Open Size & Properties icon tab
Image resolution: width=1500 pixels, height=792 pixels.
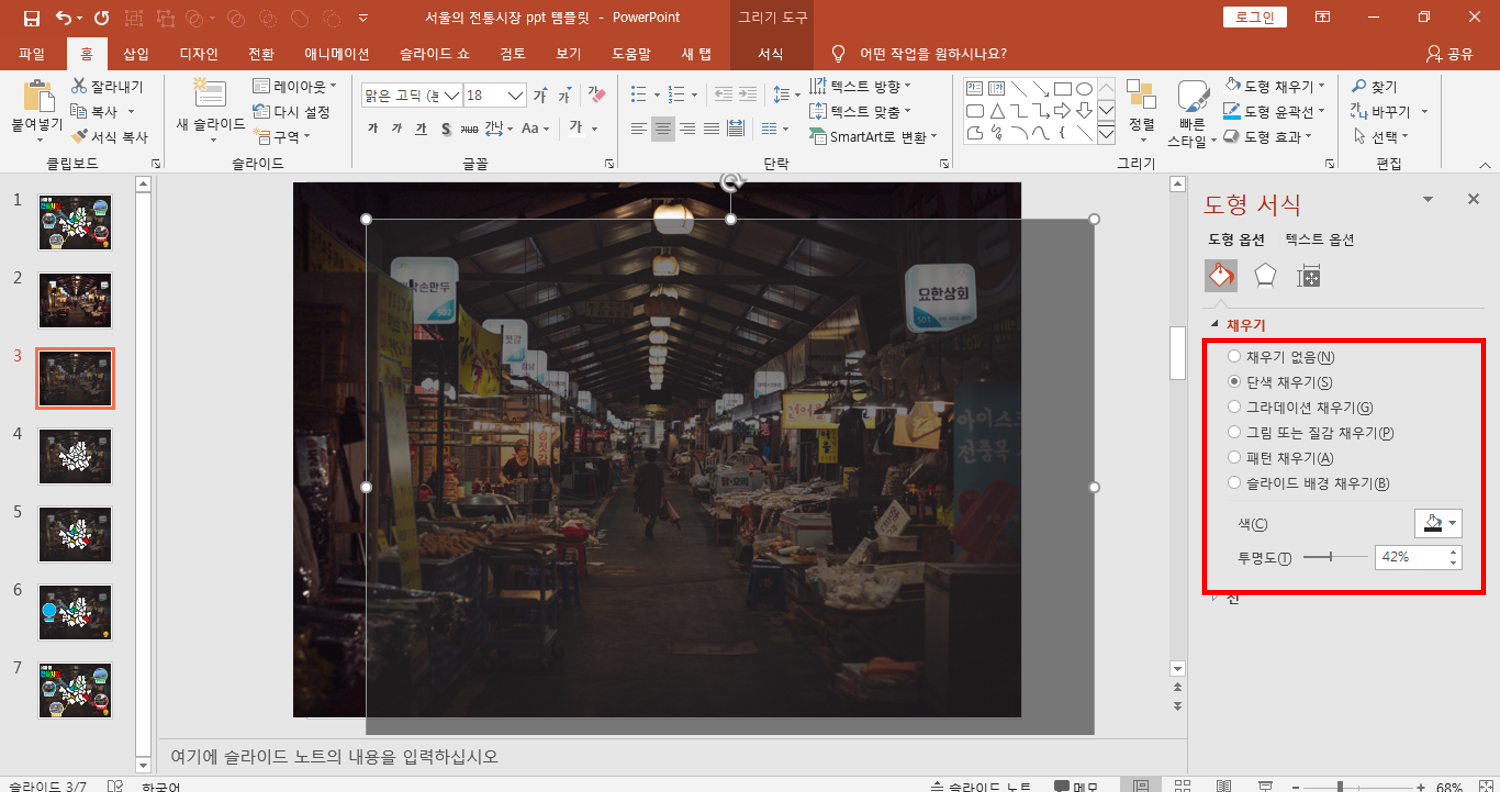[1308, 275]
